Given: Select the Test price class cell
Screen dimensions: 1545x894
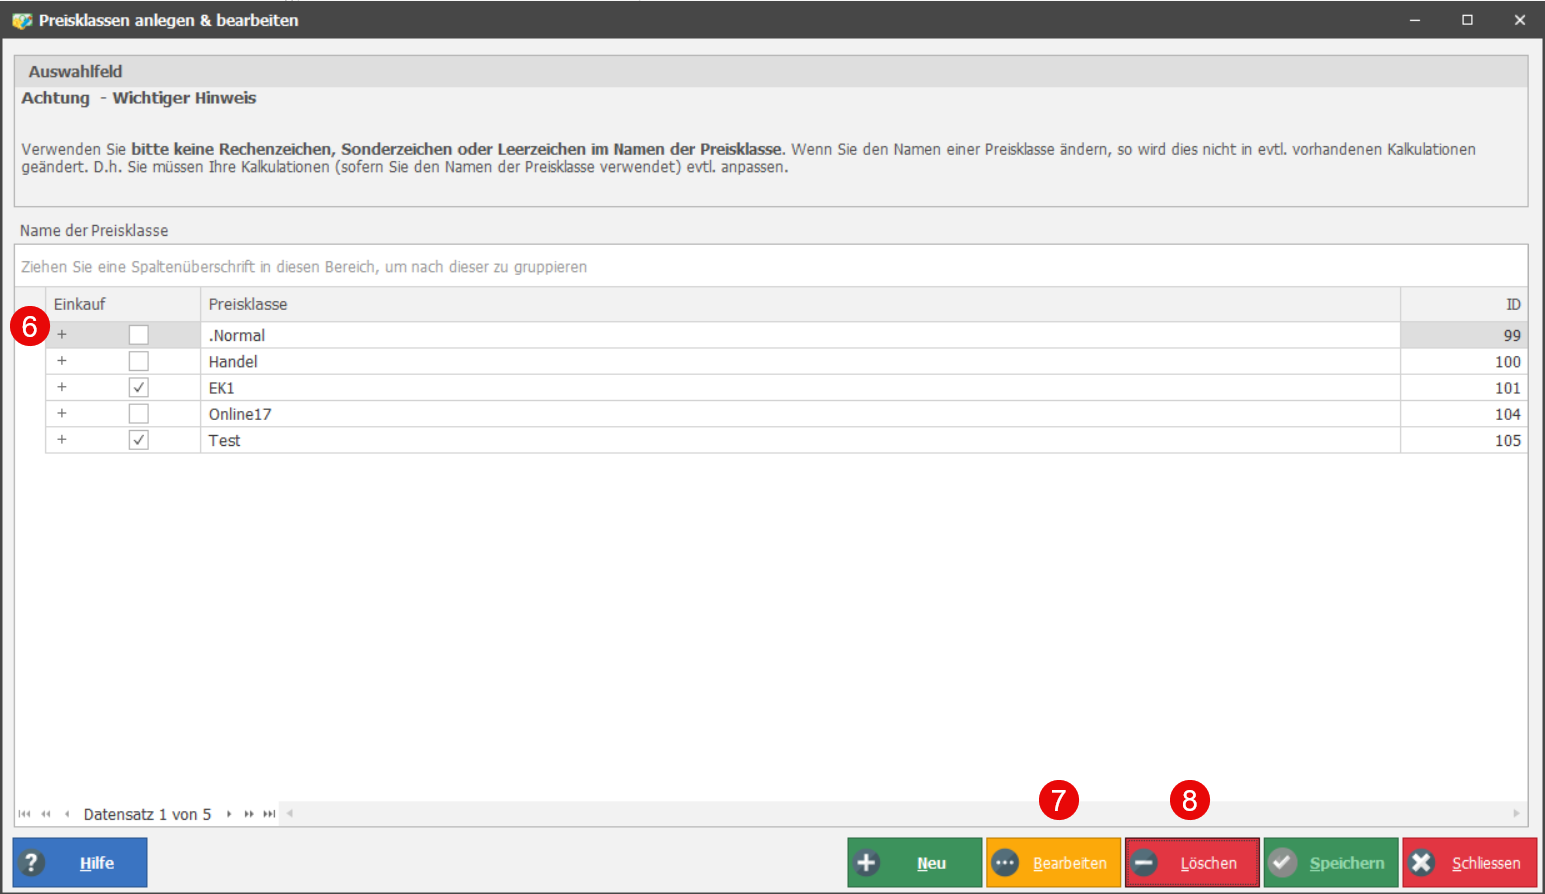Looking at the screenshot, I should coord(800,440).
